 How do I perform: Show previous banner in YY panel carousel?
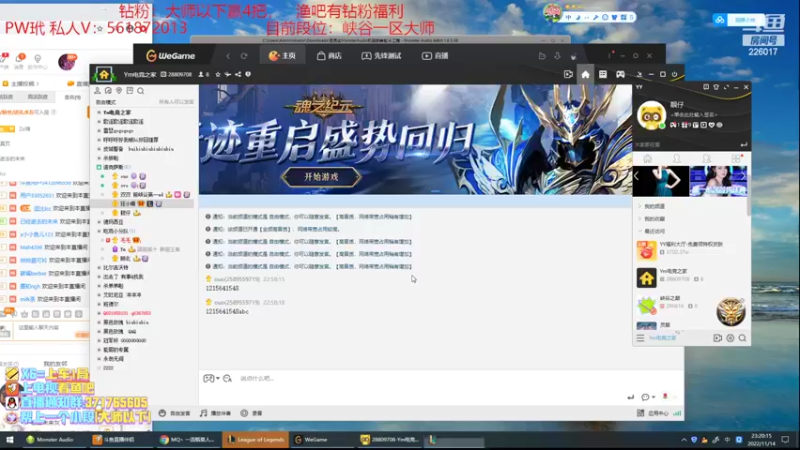click(637, 177)
